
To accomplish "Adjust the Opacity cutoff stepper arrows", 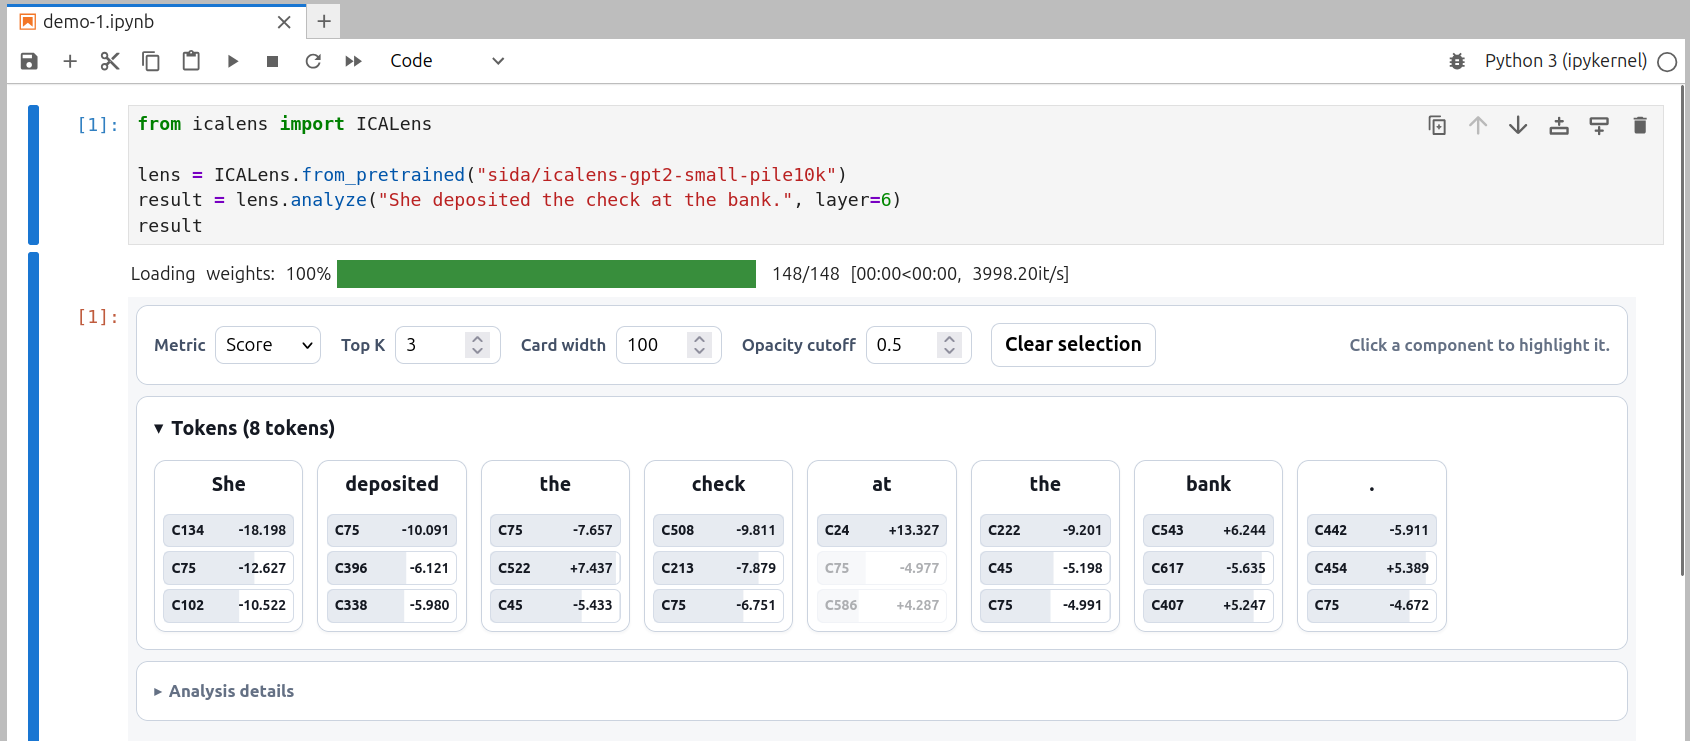I will [950, 345].
